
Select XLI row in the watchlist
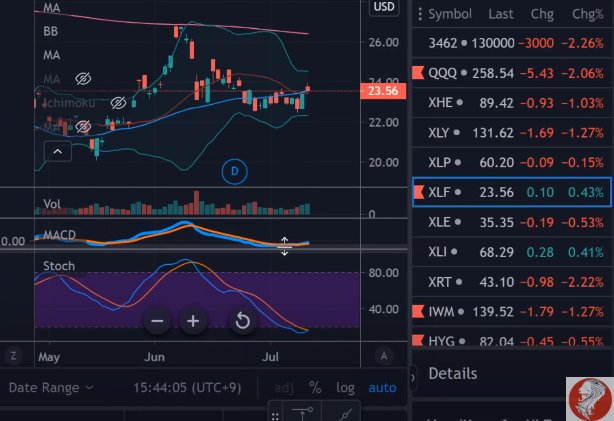[512, 252]
